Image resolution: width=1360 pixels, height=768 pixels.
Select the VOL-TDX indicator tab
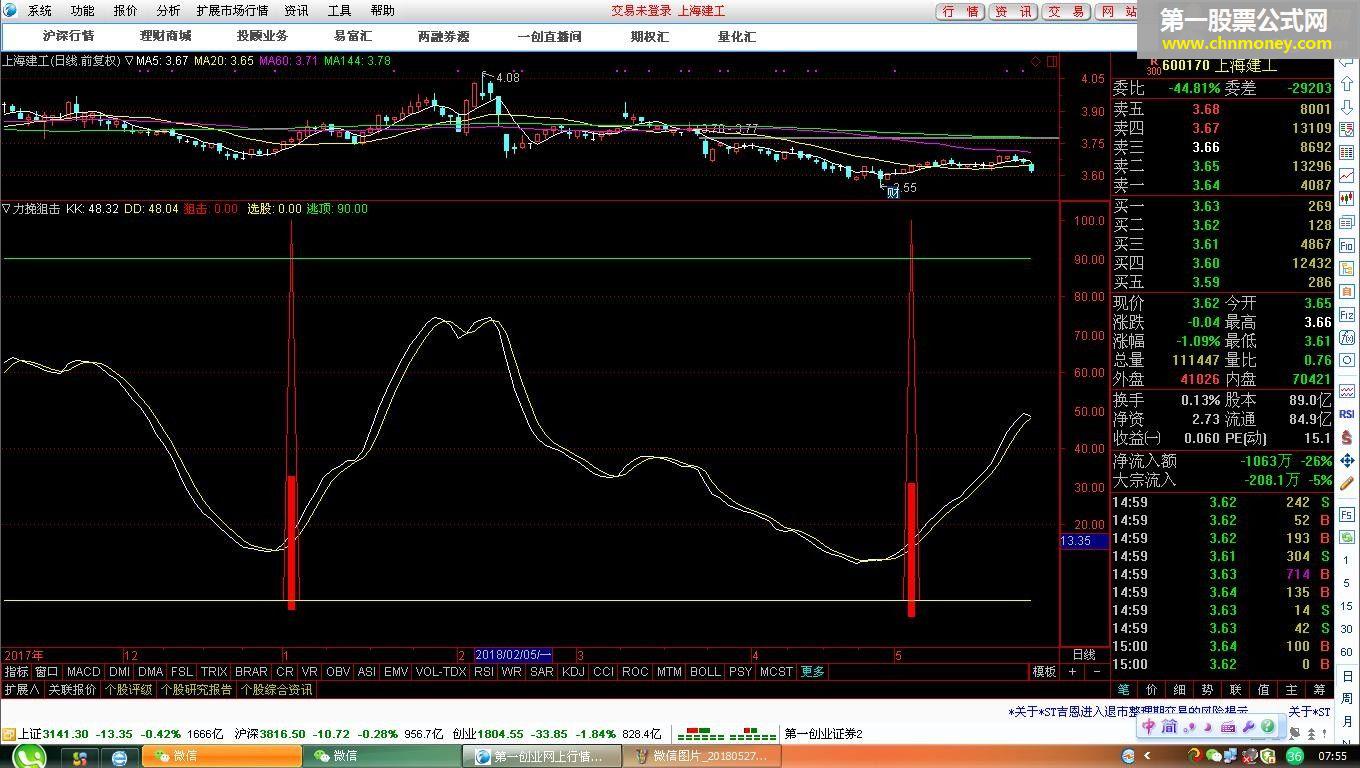click(x=441, y=672)
